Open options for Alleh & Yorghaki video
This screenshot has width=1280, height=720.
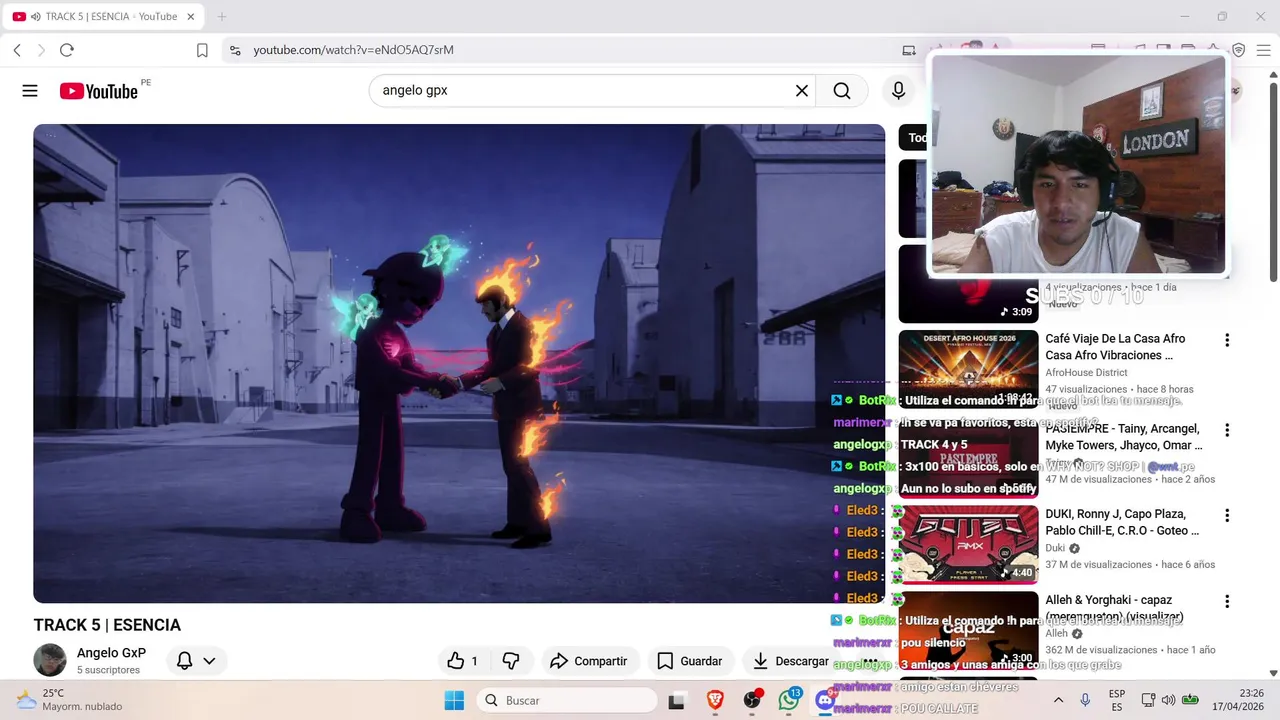coord(1227,602)
